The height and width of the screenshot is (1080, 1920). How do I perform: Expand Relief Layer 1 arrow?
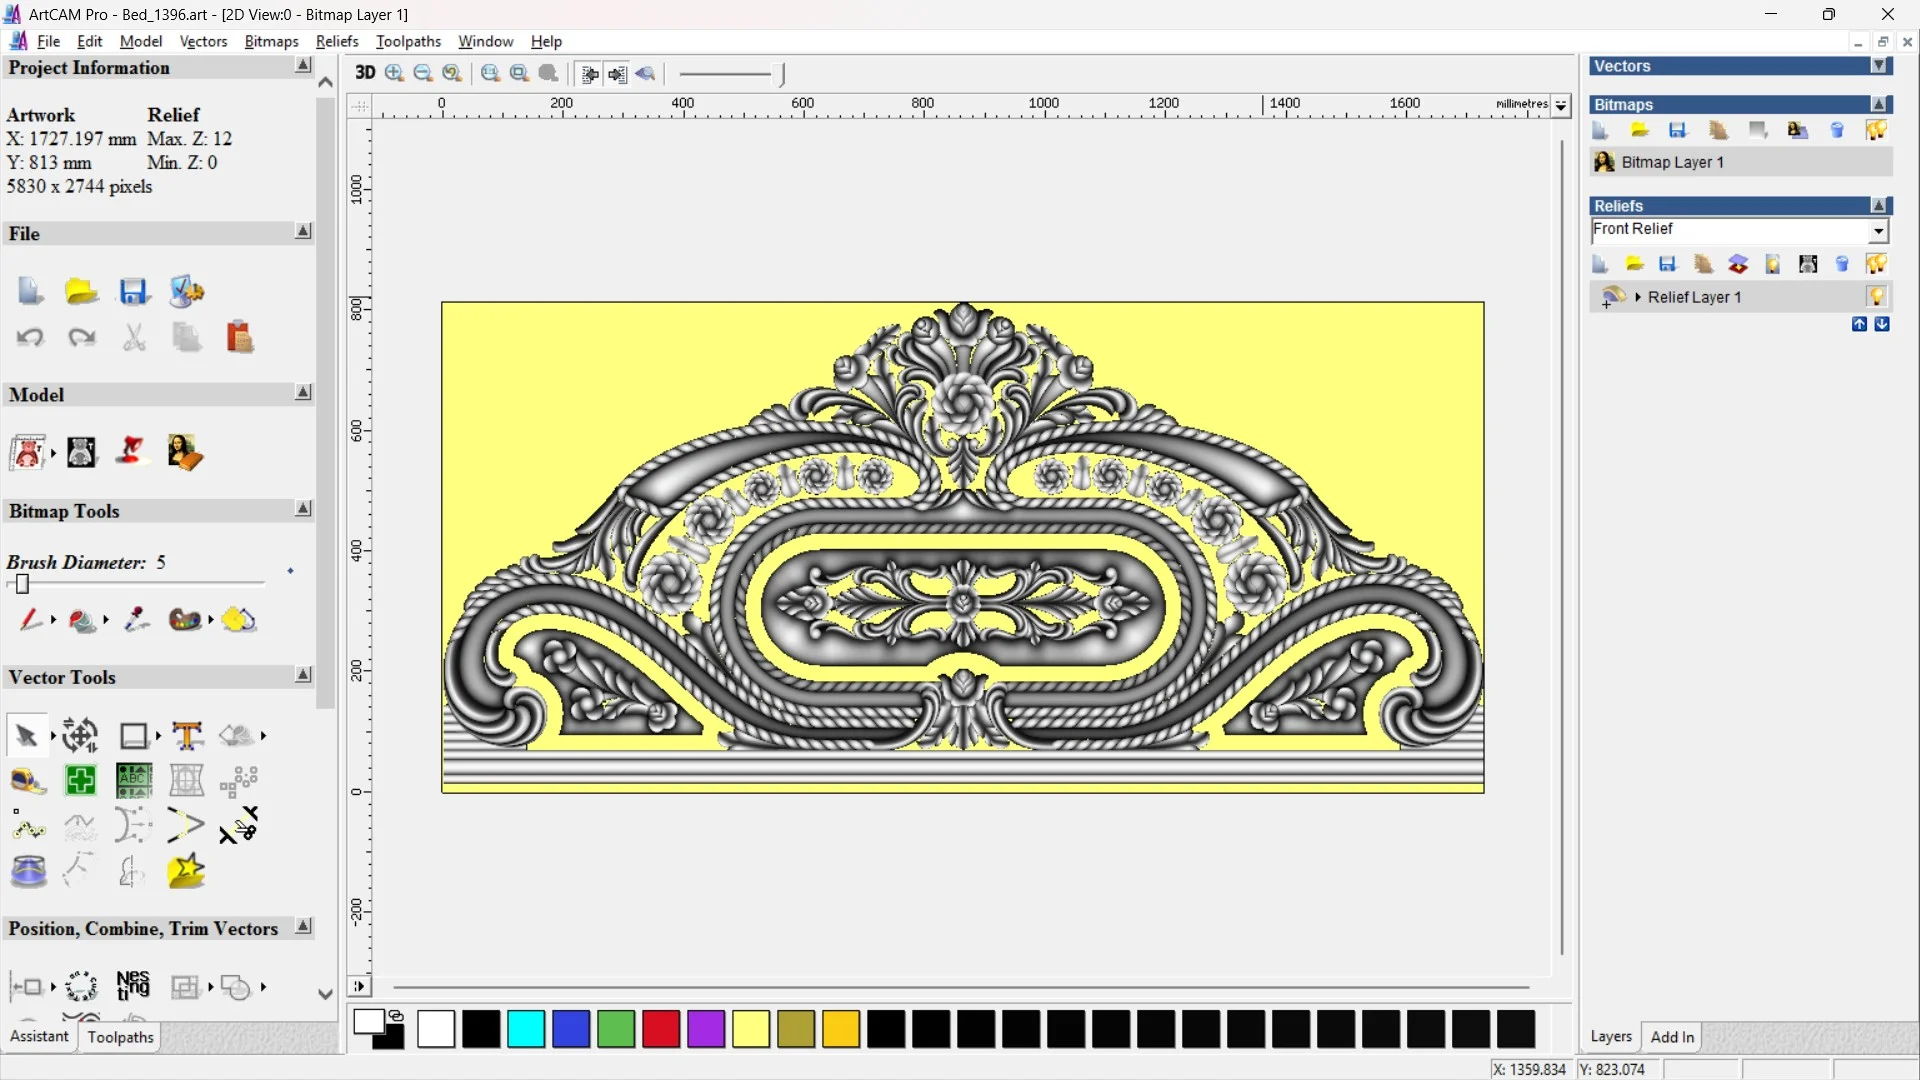tap(1638, 297)
